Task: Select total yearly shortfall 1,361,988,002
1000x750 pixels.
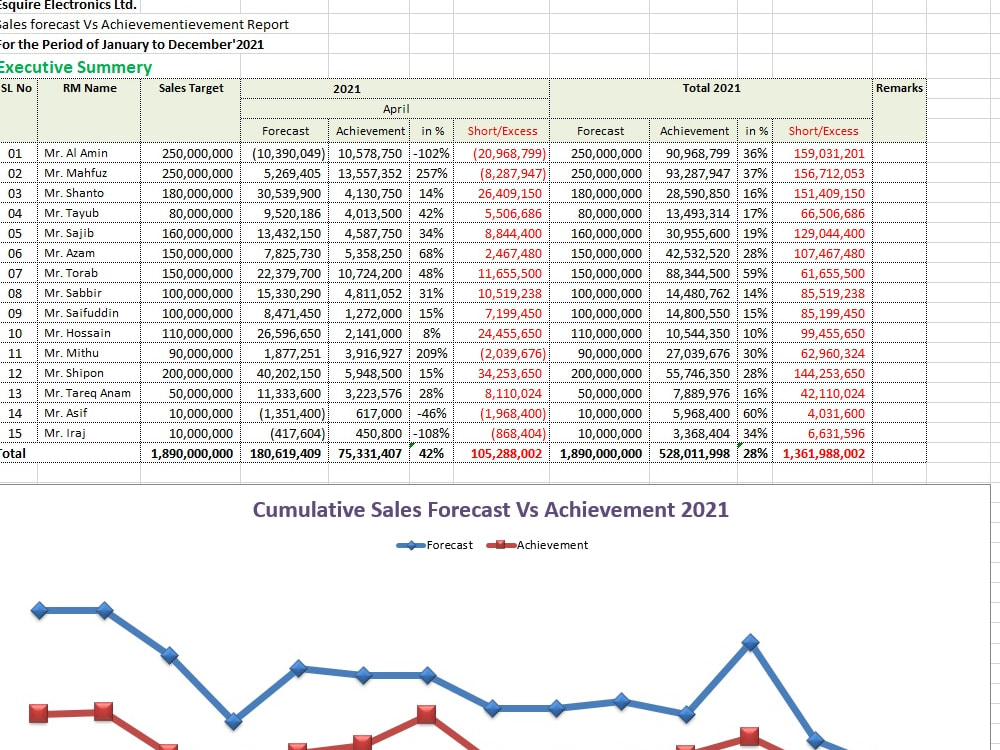Action: 823,453
